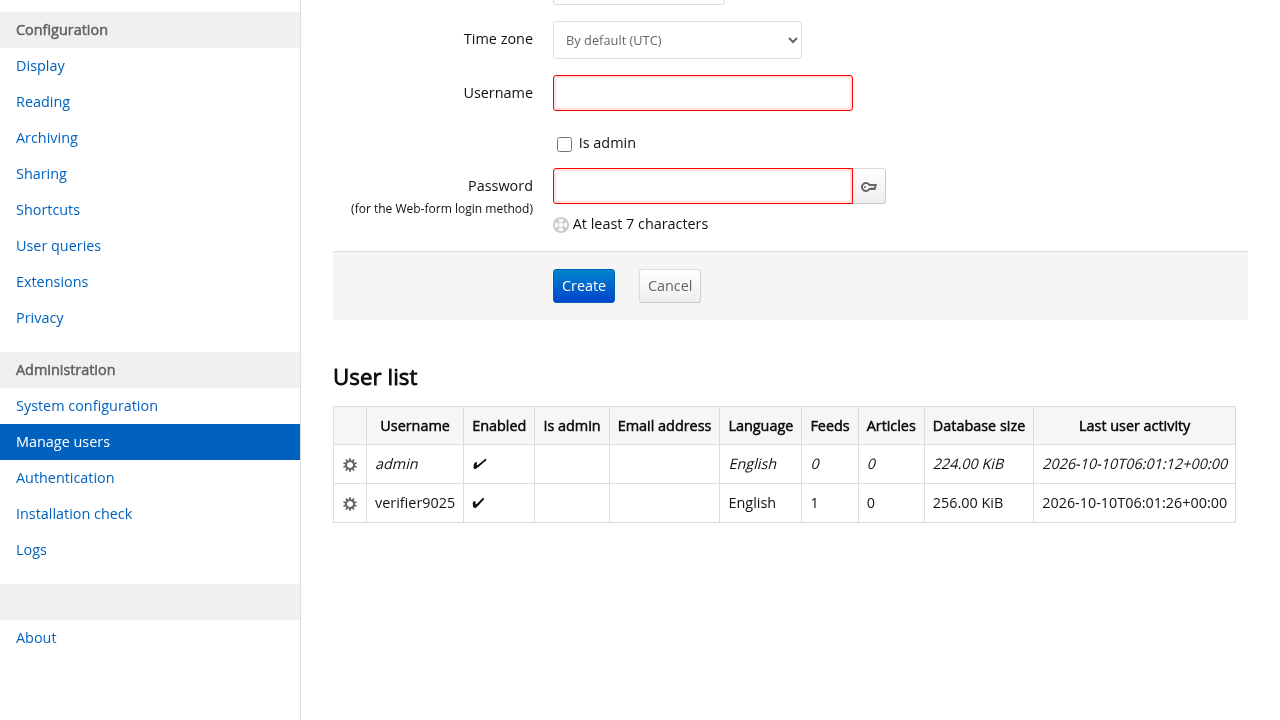Image resolution: width=1280 pixels, height=720 pixels.
Task: Click the Database size column header
Action: click(x=979, y=426)
